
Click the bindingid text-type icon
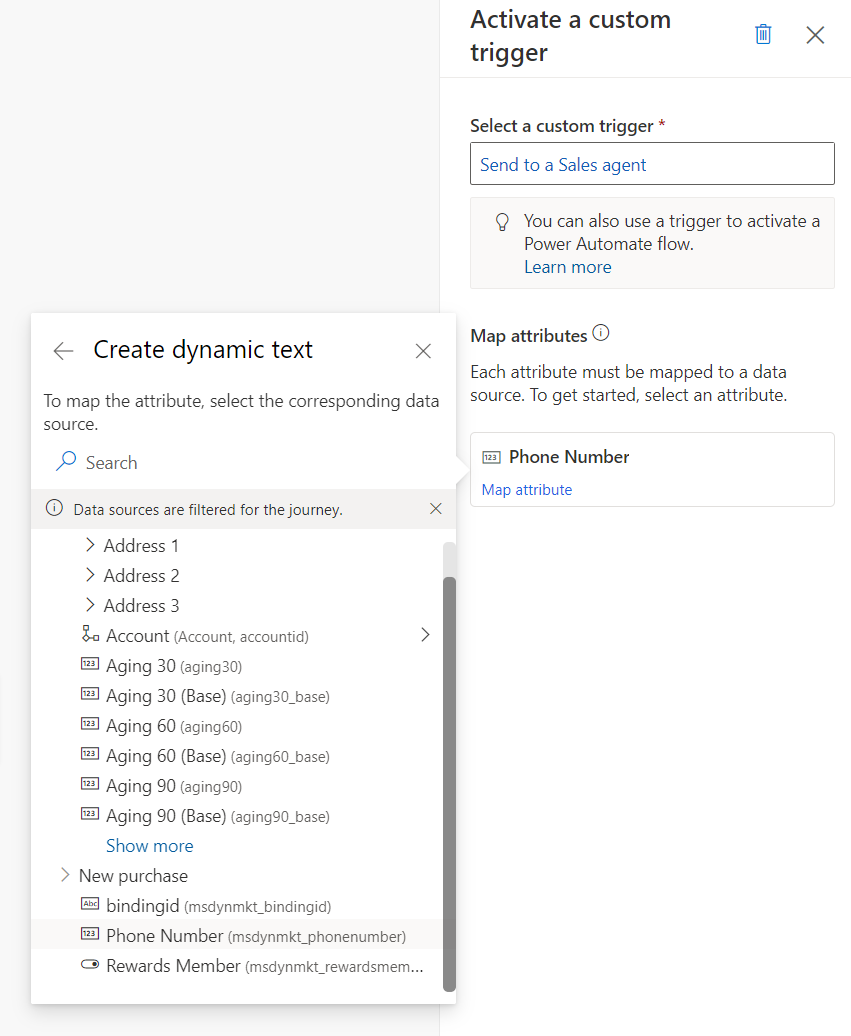point(90,905)
